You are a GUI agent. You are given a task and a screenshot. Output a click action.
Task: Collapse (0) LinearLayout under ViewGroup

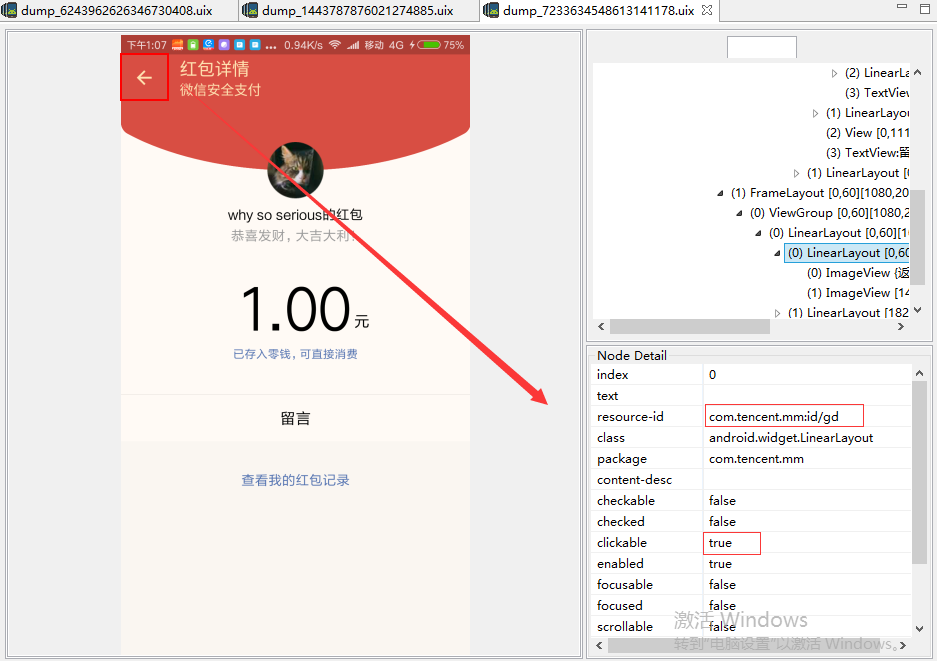point(758,233)
